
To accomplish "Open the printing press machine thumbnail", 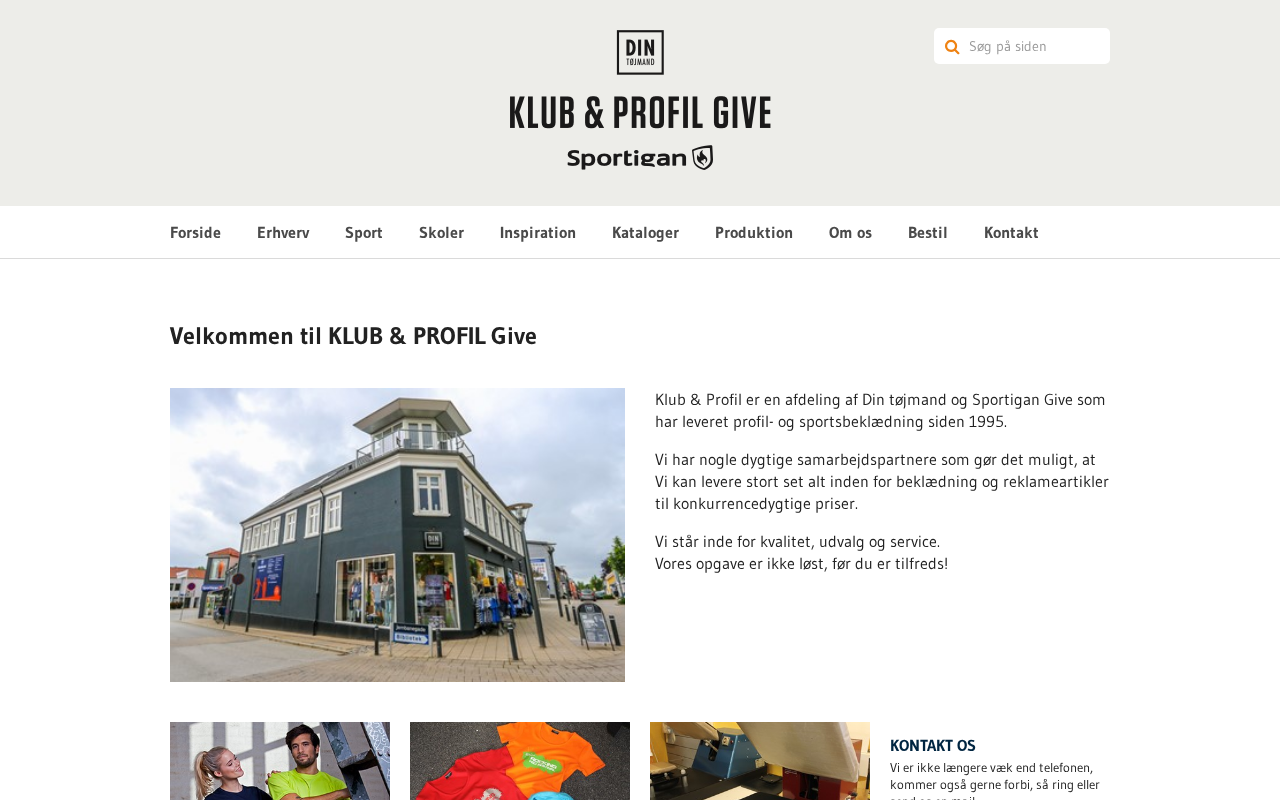I will (x=760, y=761).
